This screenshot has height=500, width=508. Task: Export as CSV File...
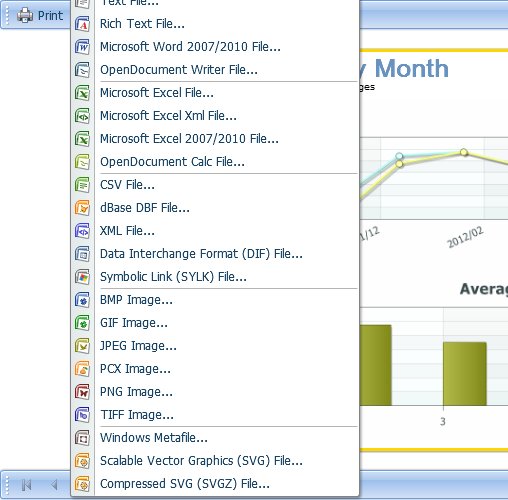tap(215, 185)
